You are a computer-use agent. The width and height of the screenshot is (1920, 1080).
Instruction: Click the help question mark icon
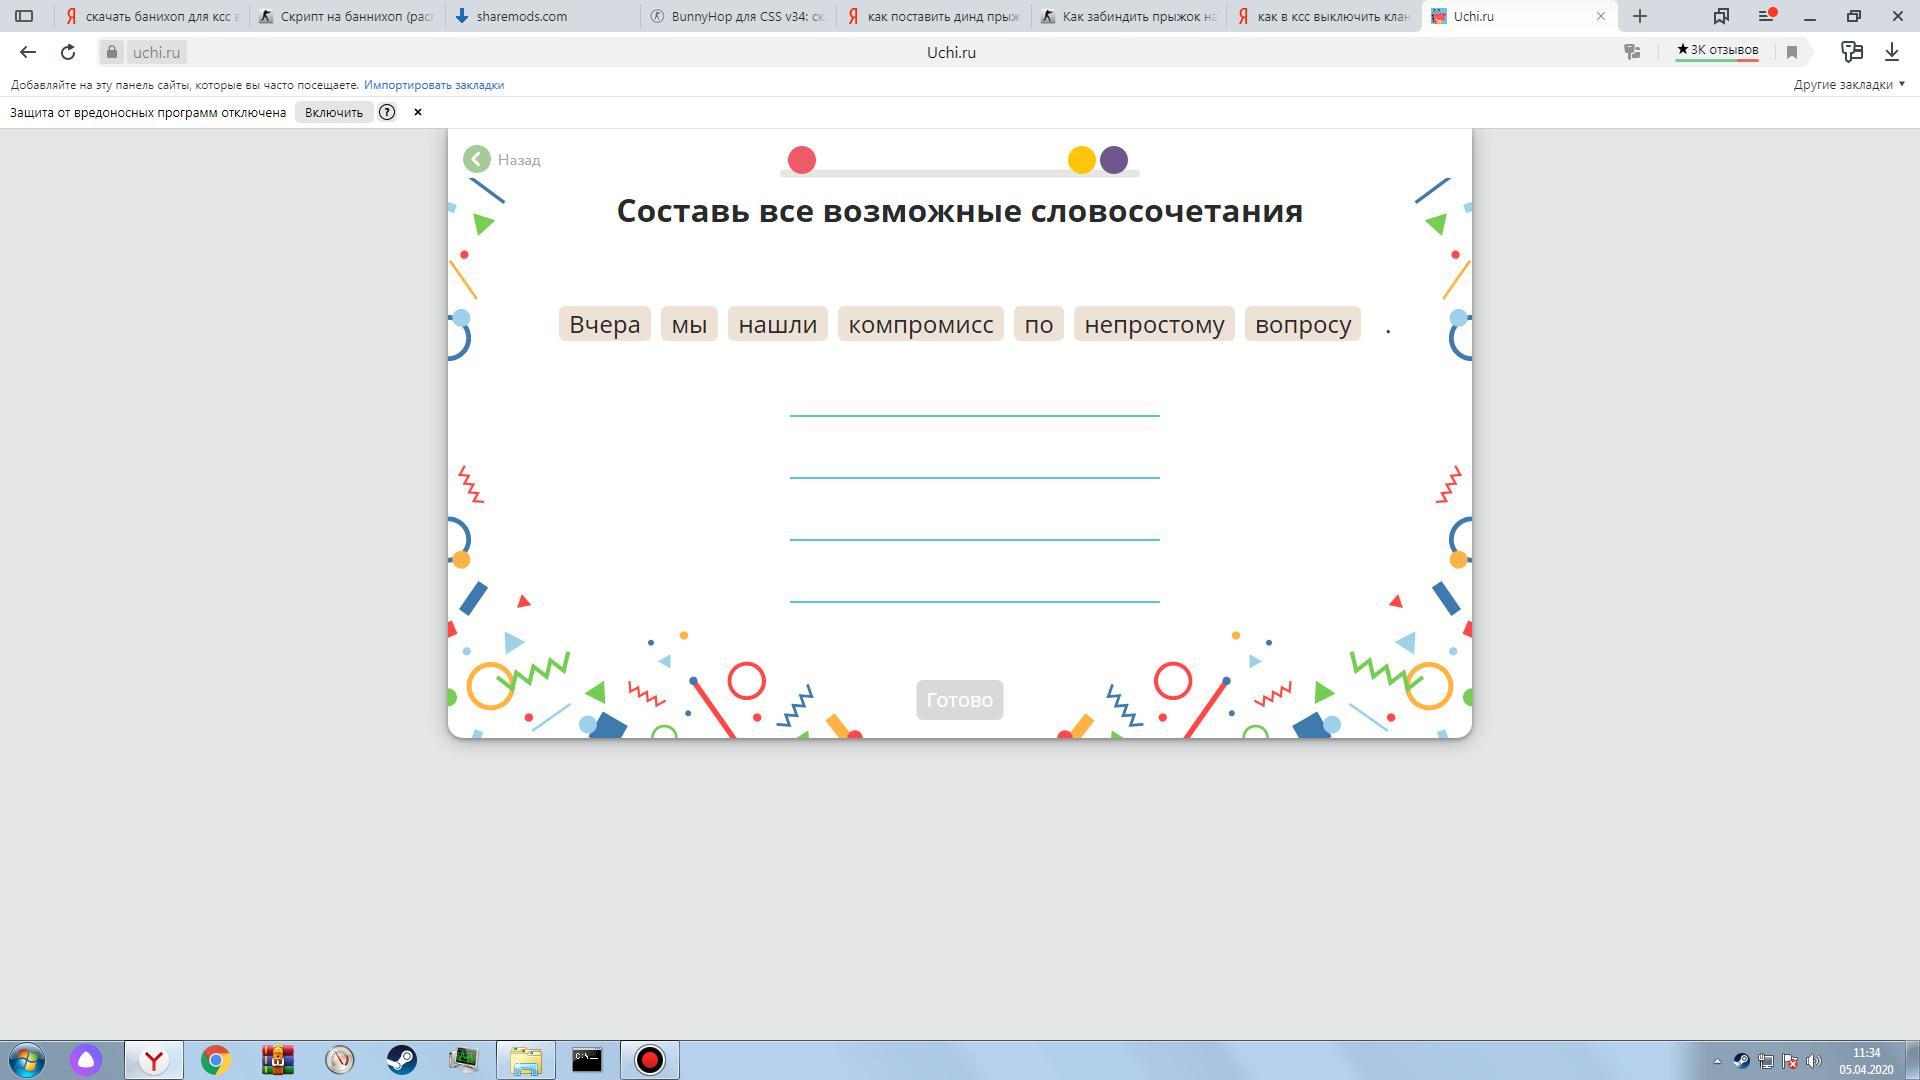pos(387,112)
